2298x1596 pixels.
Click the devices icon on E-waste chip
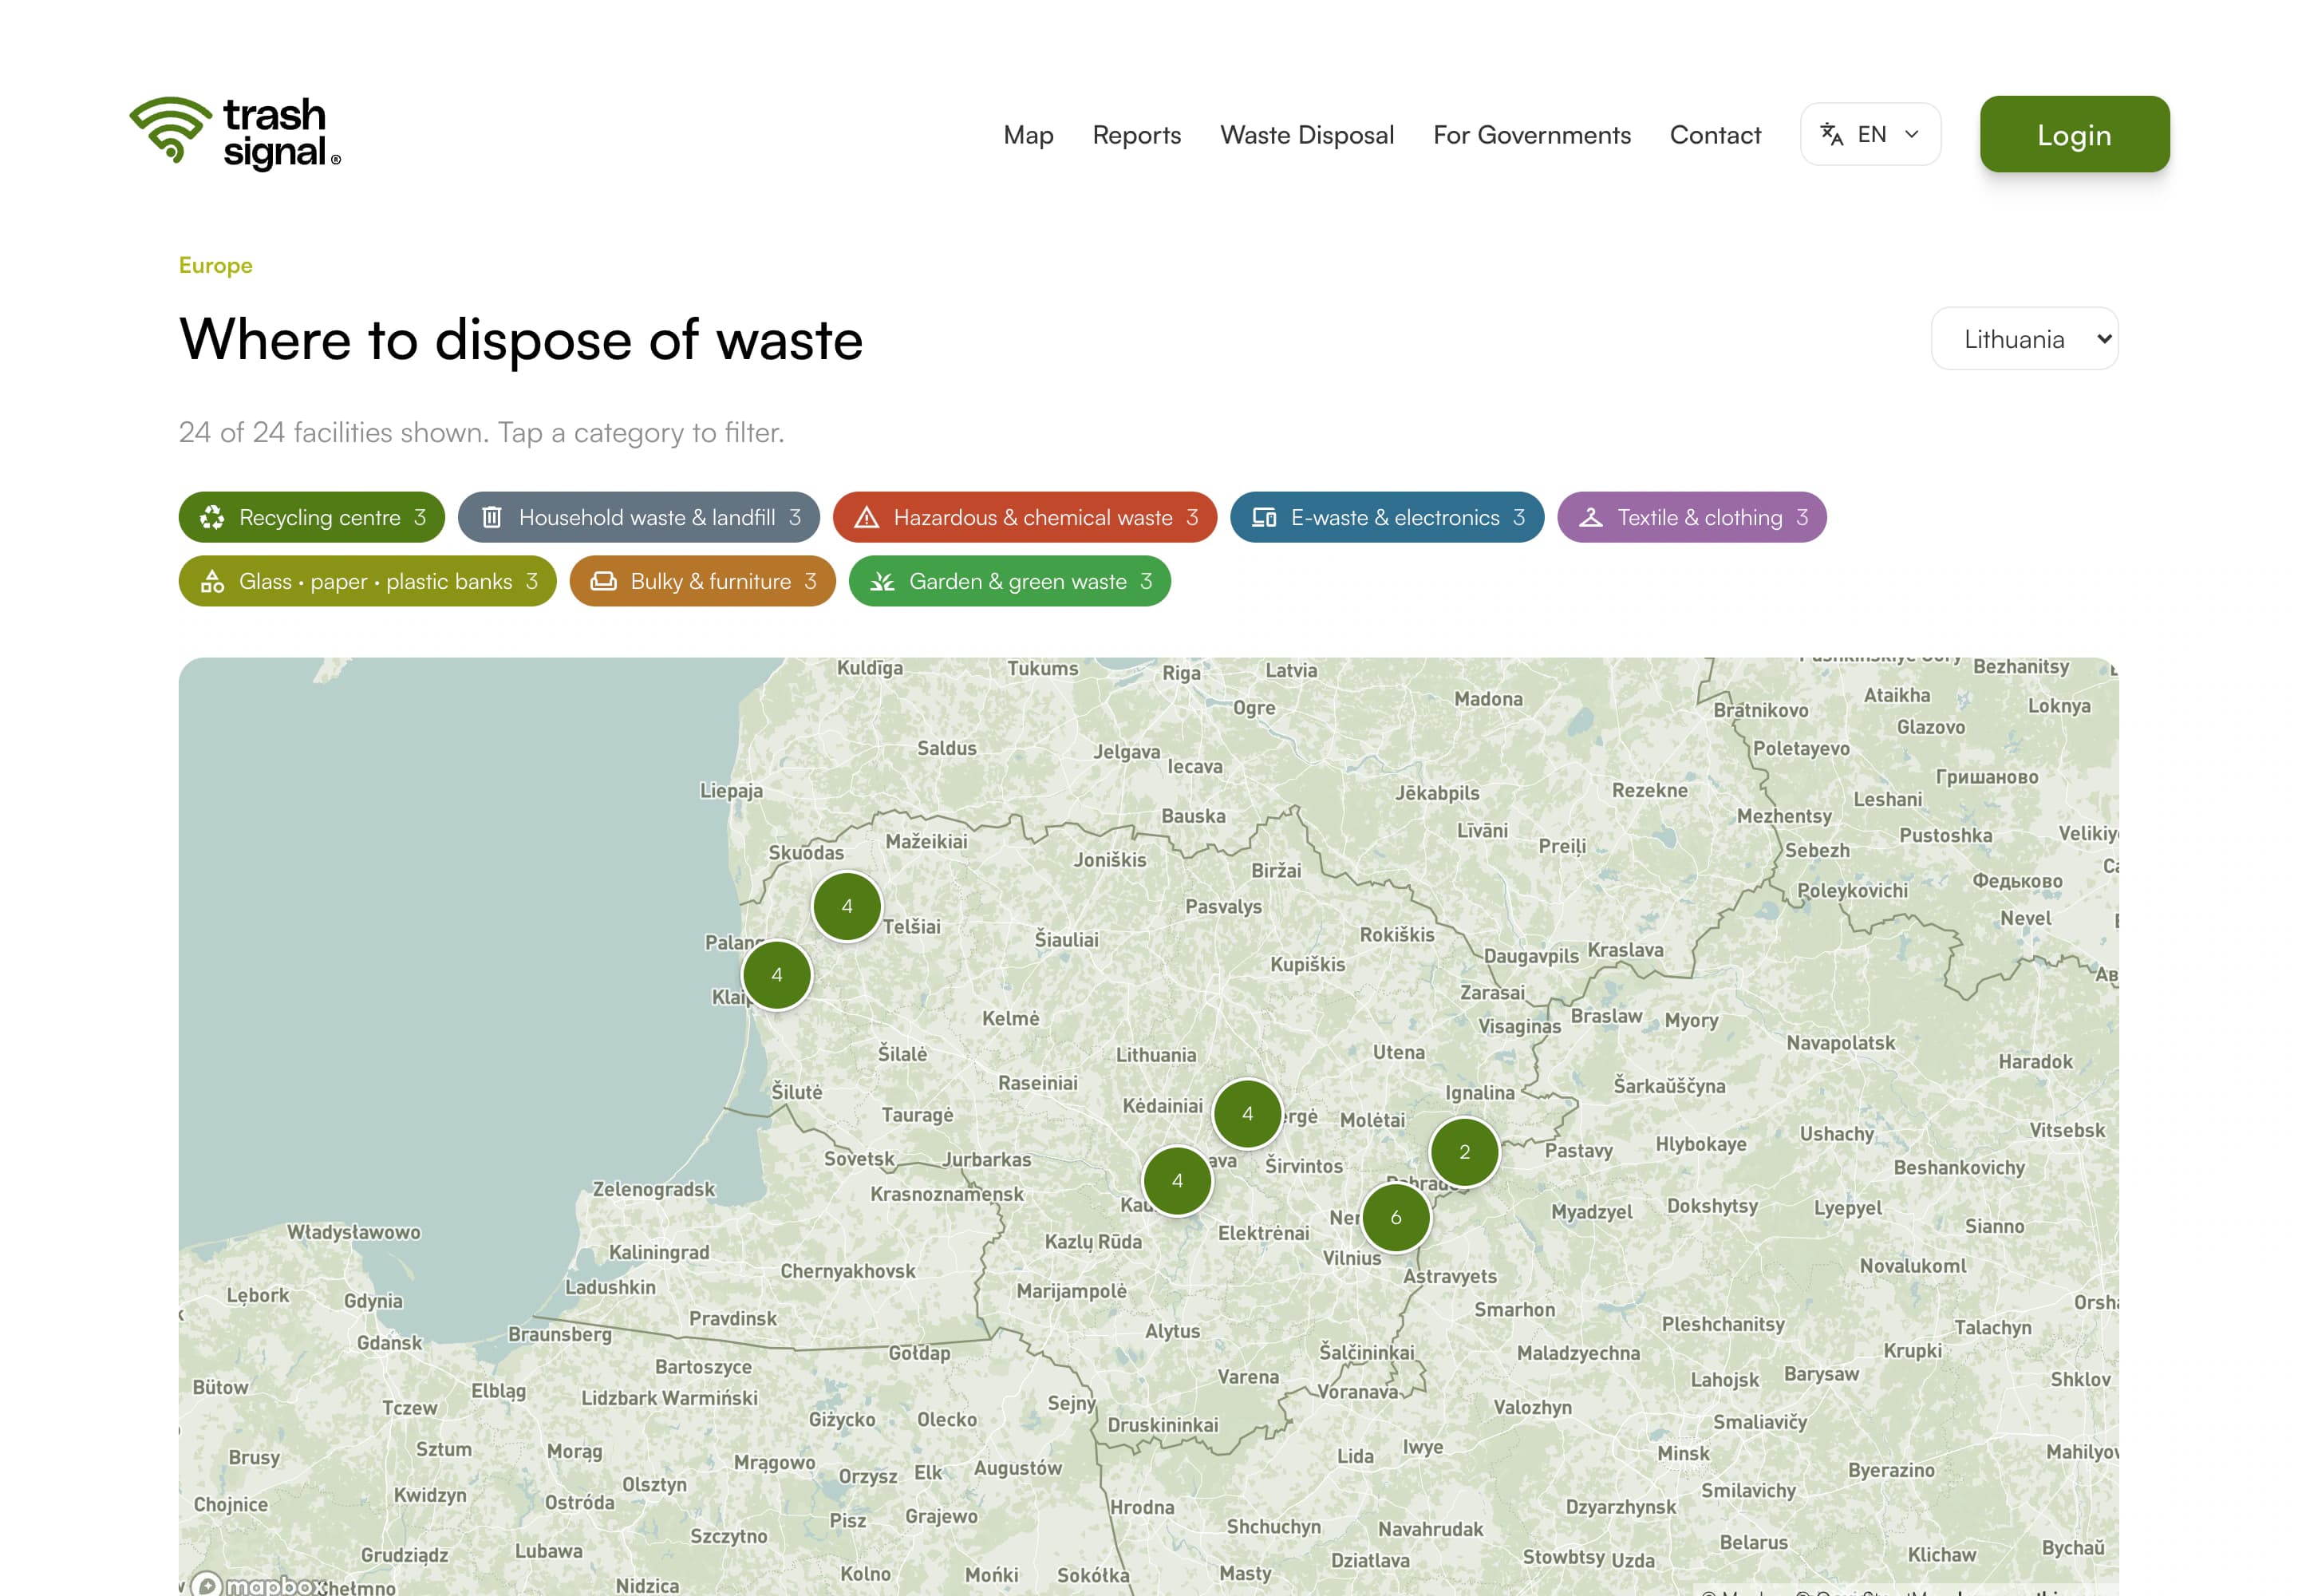[1264, 517]
